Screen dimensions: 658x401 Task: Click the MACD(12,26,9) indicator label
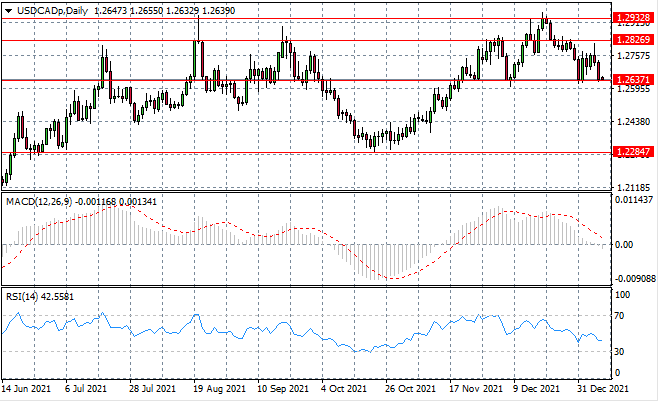tap(40, 202)
